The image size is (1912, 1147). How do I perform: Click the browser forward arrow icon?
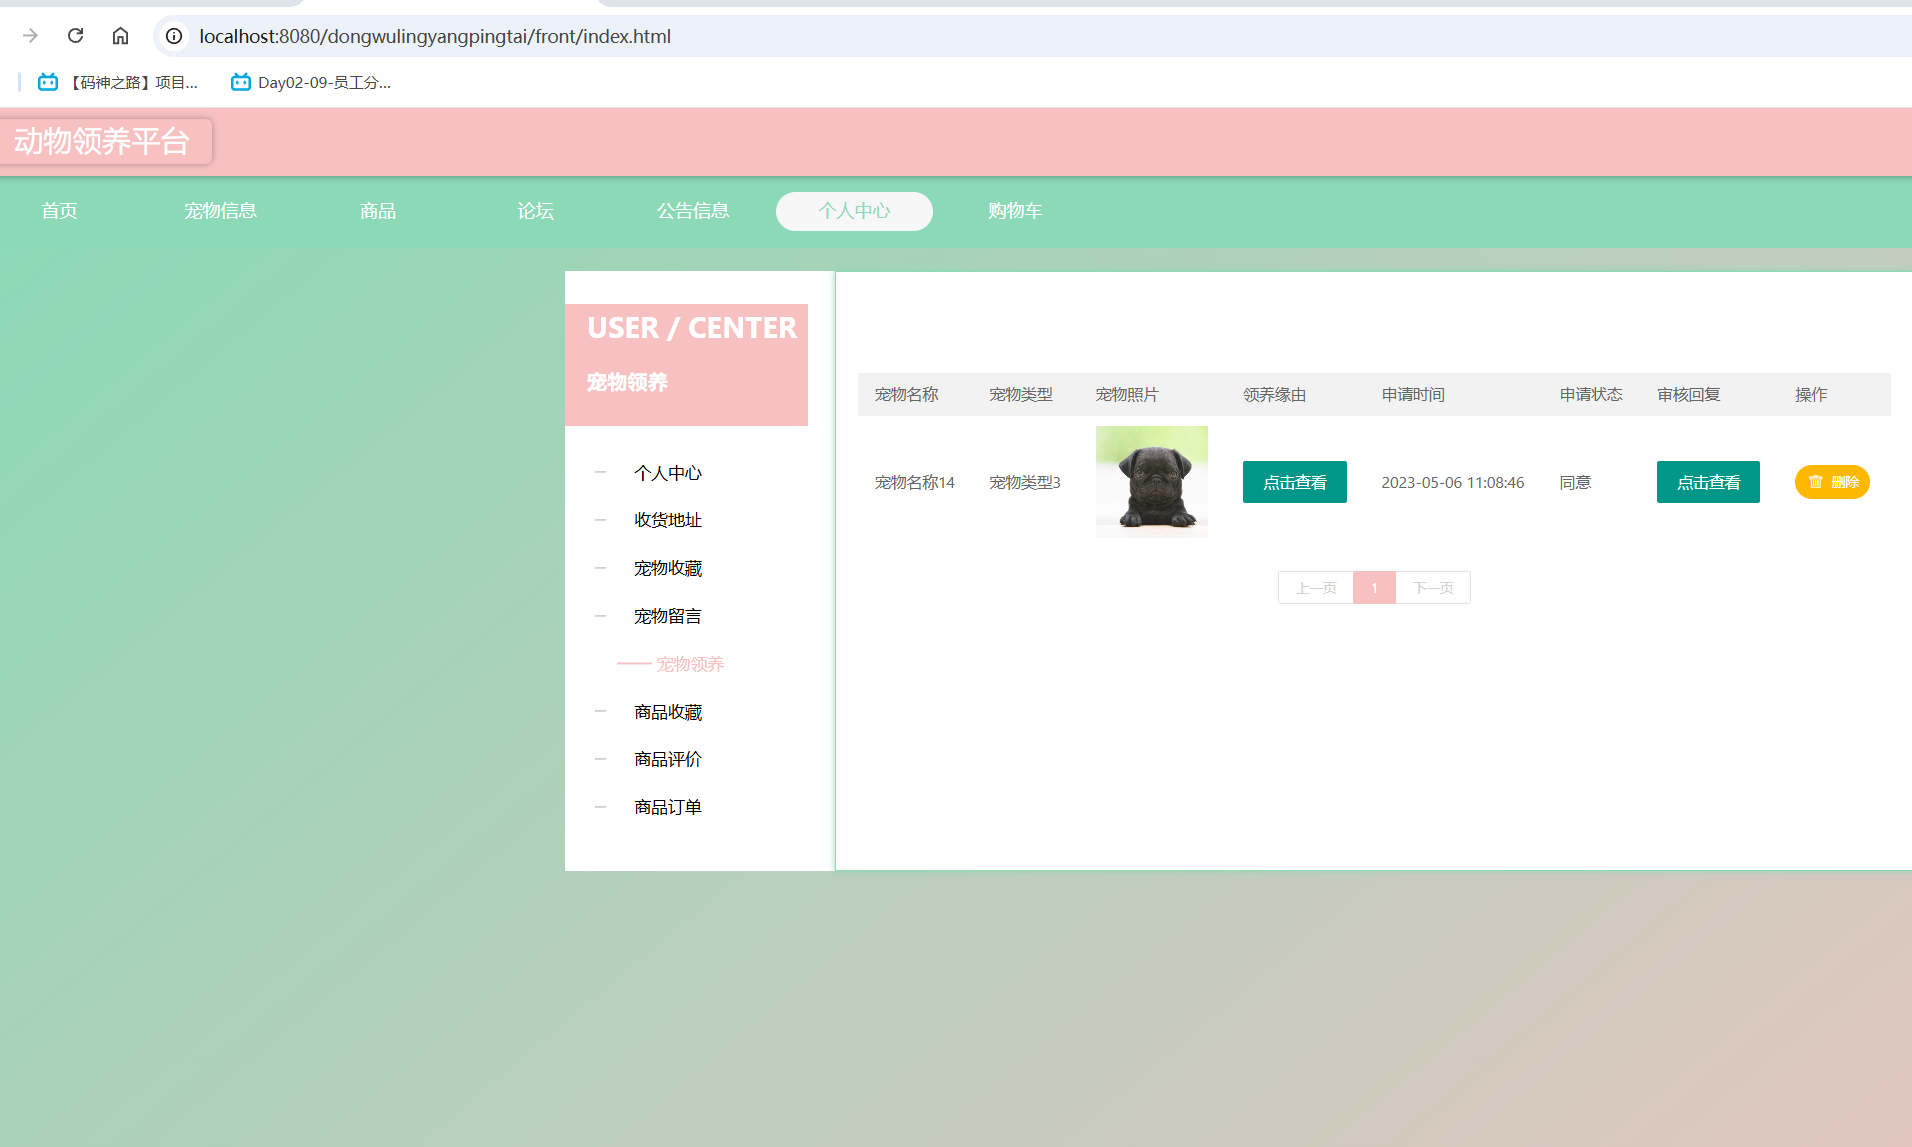coord(30,36)
